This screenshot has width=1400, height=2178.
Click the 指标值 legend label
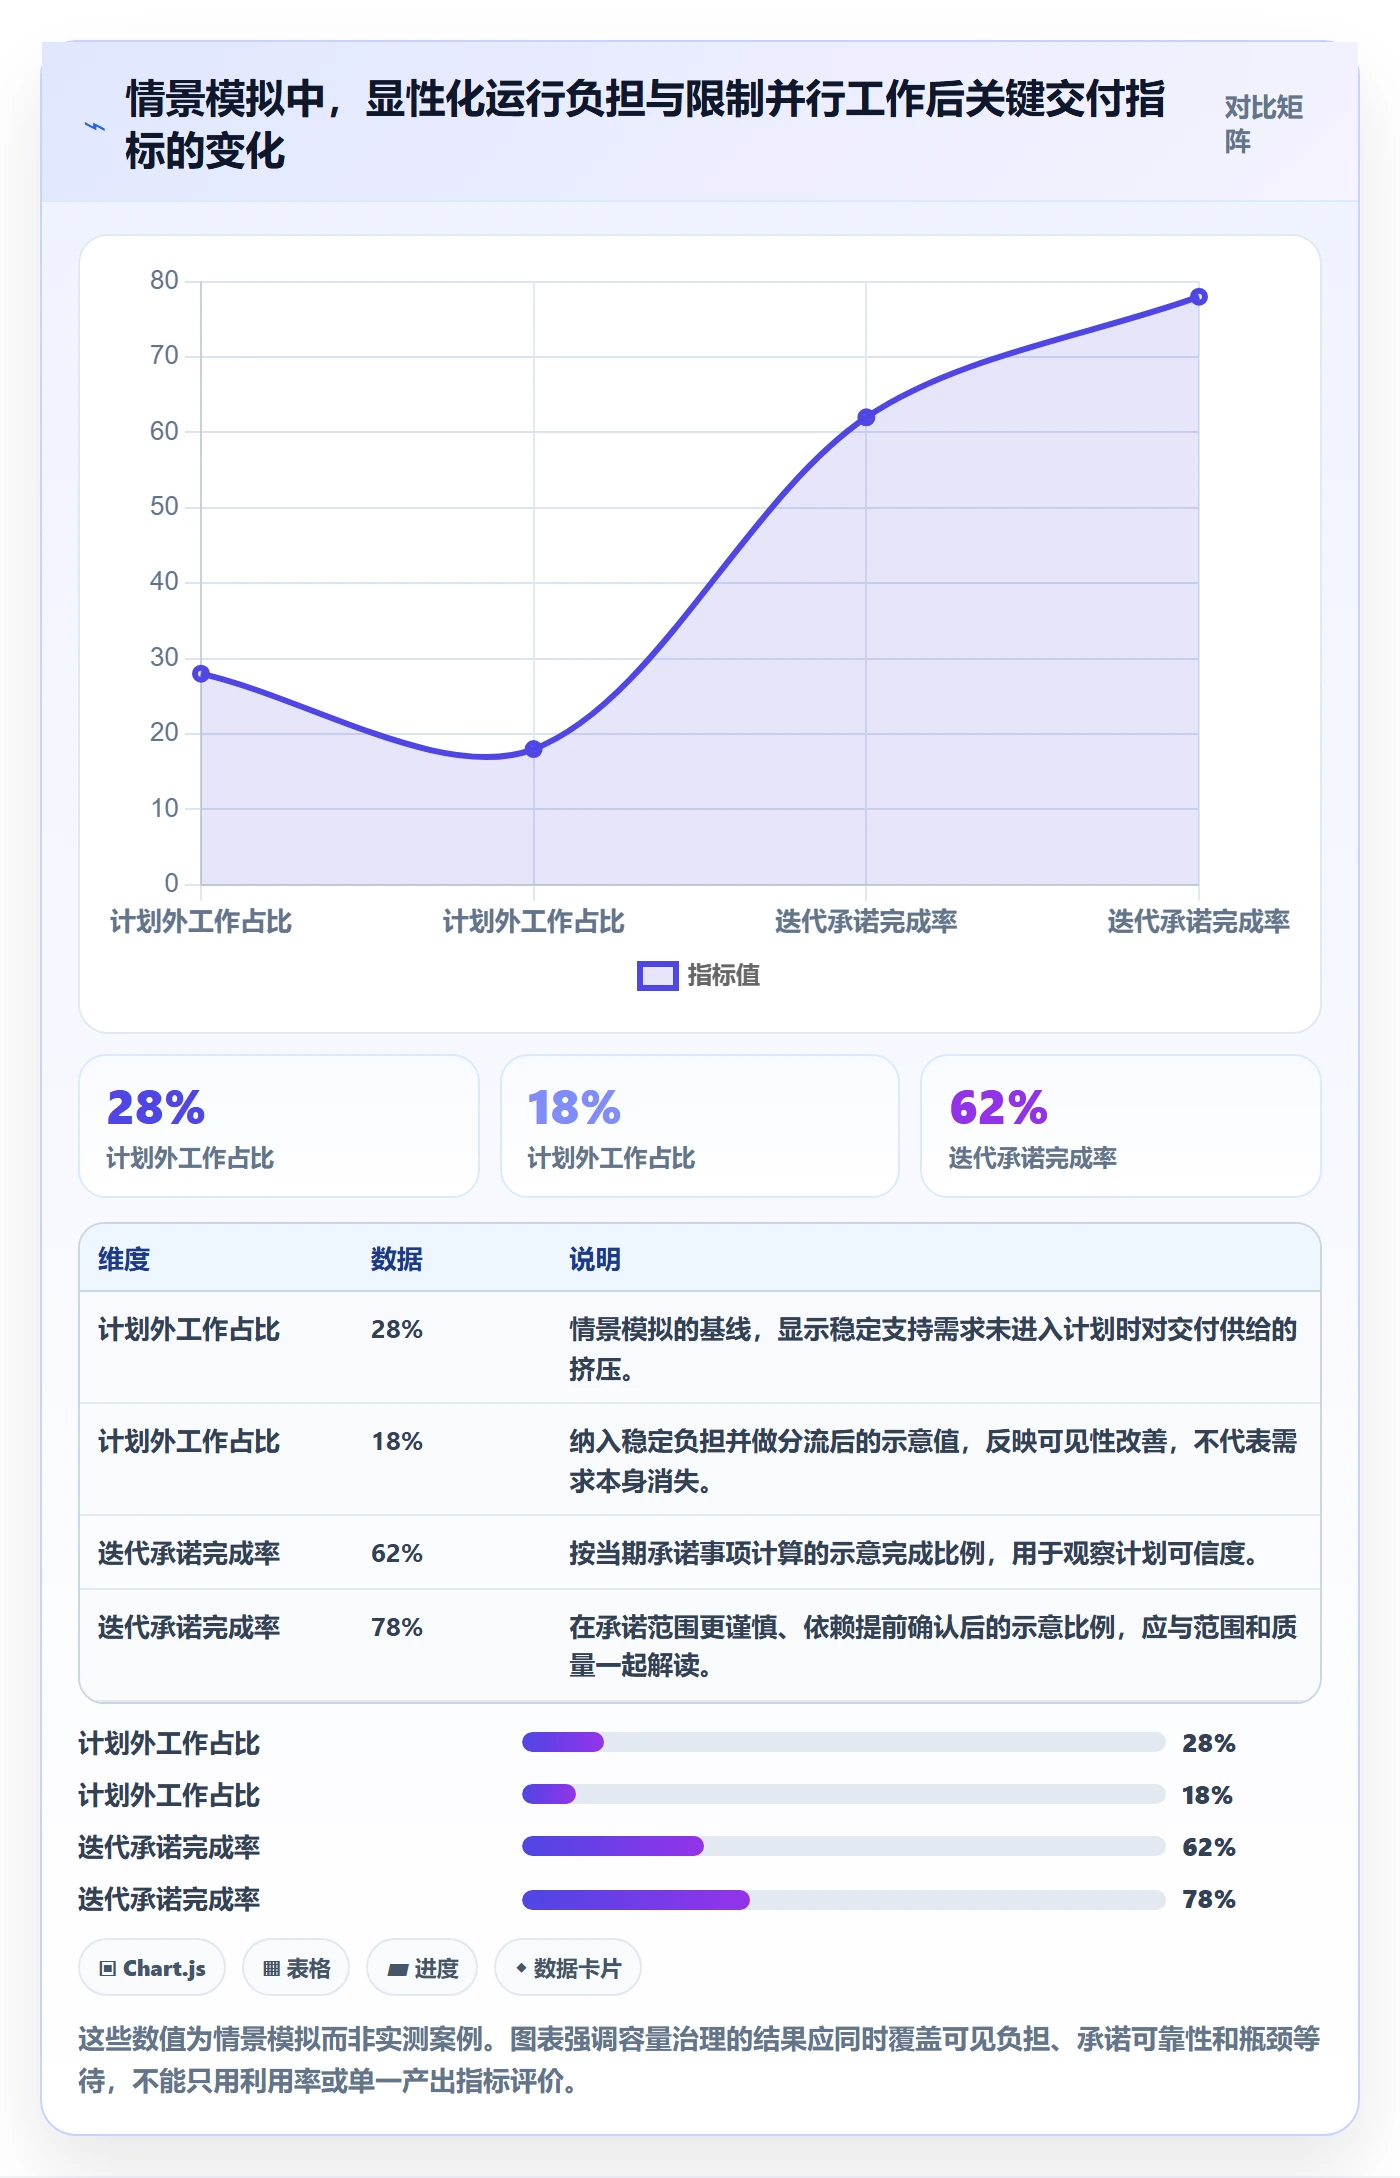pyautogui.click(x=723, y=976)
